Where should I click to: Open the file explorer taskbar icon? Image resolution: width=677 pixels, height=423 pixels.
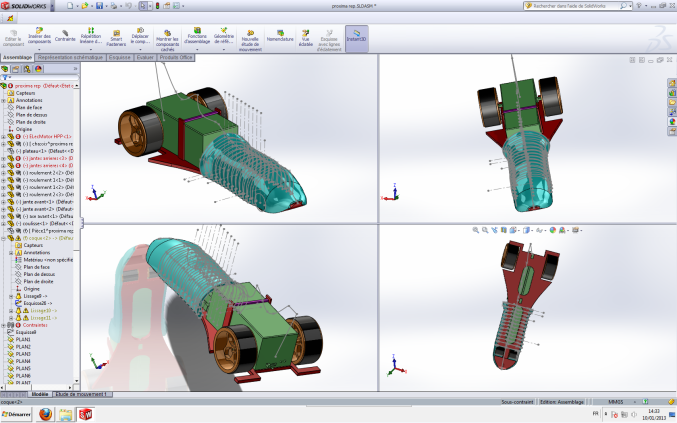(66, 415)
